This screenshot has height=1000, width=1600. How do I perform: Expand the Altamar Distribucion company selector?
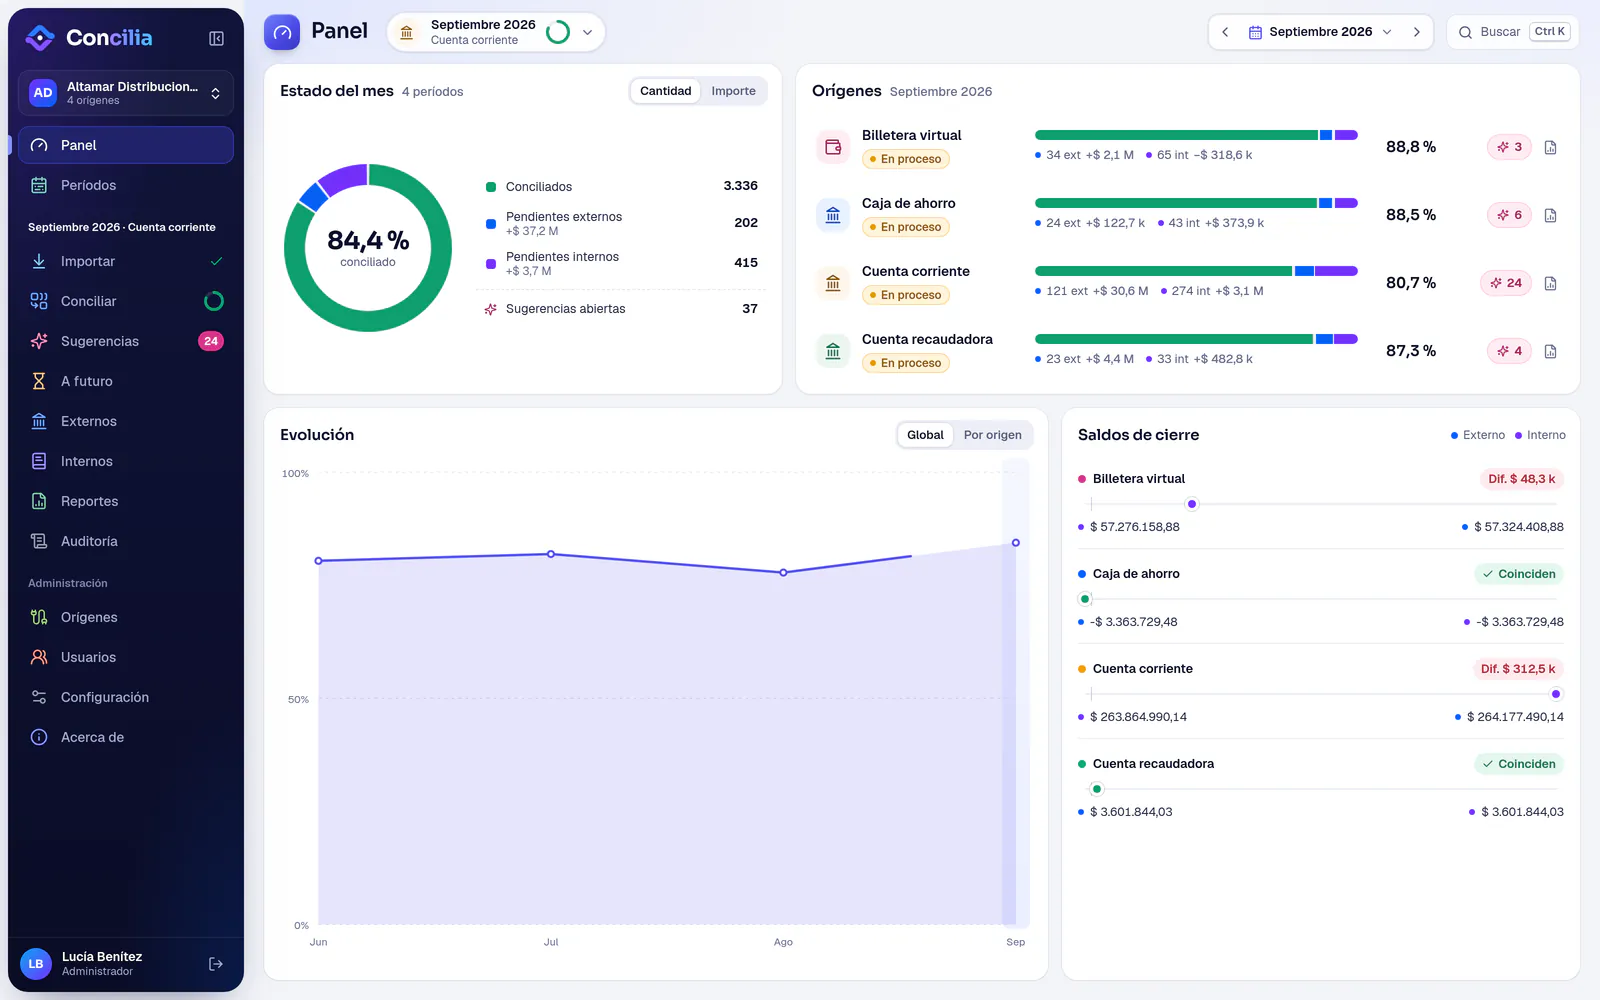[x=126, y=93]
